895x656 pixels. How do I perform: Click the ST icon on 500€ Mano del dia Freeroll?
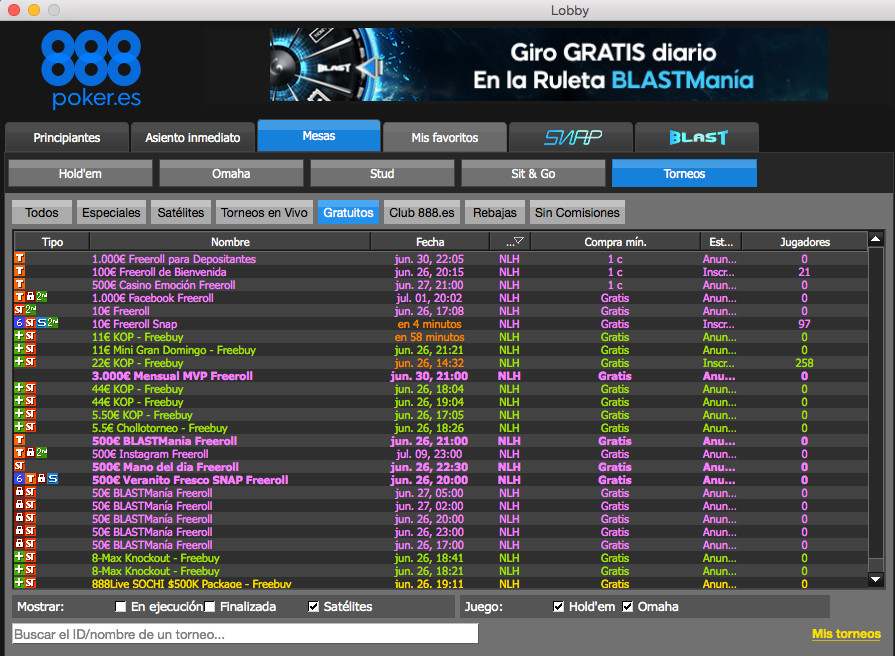coord(19,466)
